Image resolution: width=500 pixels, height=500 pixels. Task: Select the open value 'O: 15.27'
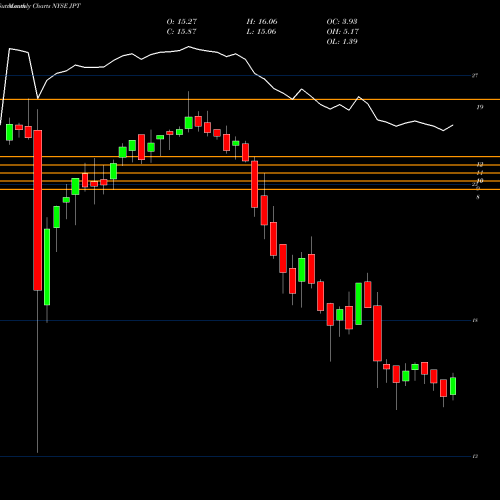182,22
